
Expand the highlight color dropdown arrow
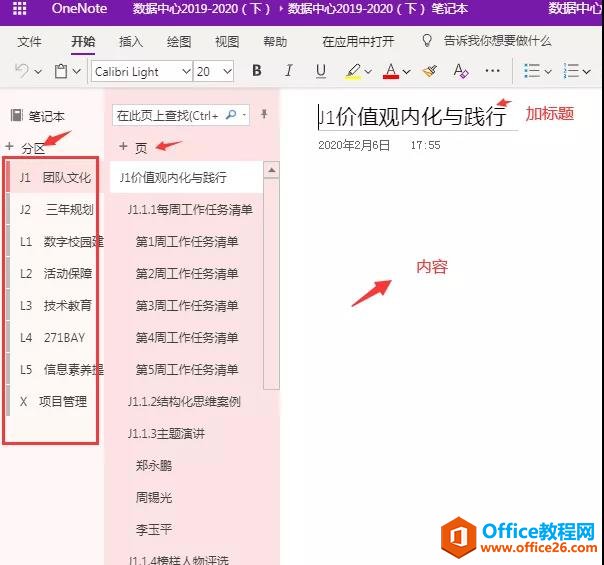(368, 72)
